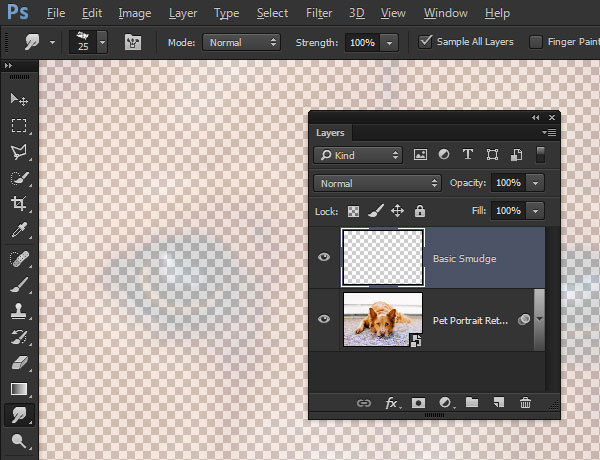Select the Smudge tool in toolbox
This screenshot has width=600, height=460.
(19, 415)
